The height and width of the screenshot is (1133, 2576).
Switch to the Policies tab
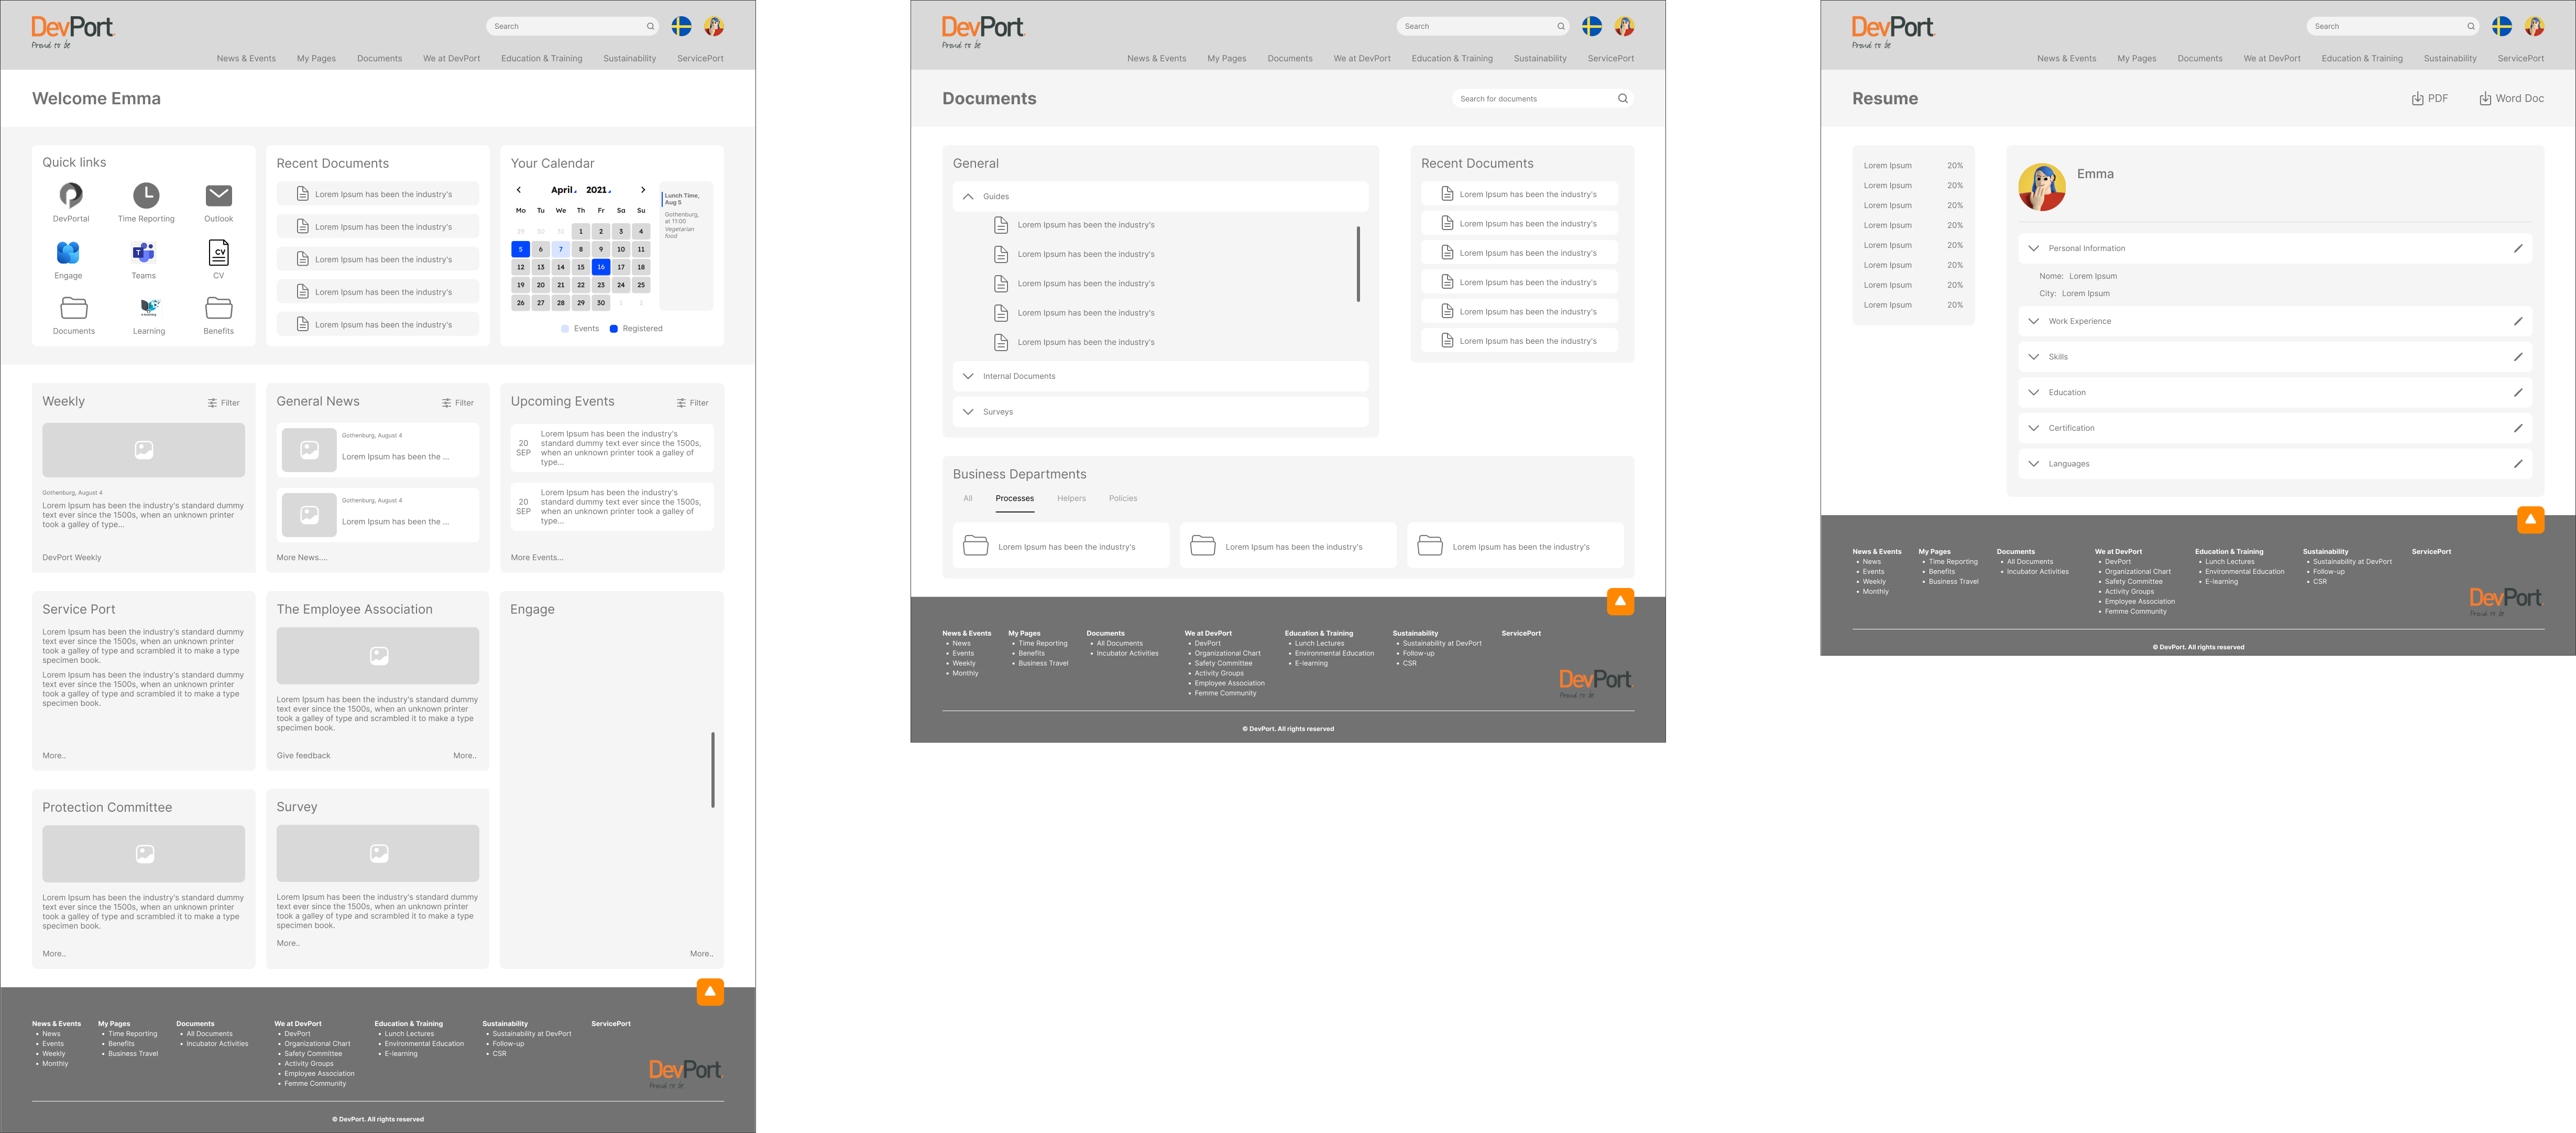[1122, 498]
